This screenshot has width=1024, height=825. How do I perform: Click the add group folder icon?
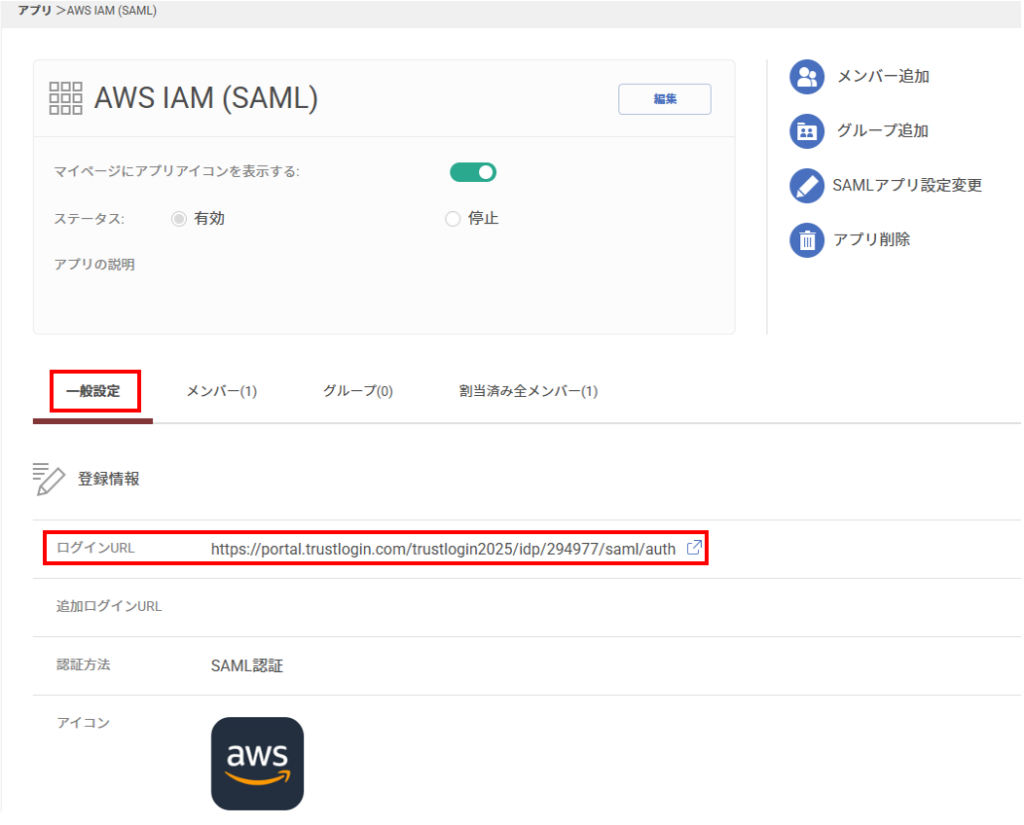(x=806, y=131)
